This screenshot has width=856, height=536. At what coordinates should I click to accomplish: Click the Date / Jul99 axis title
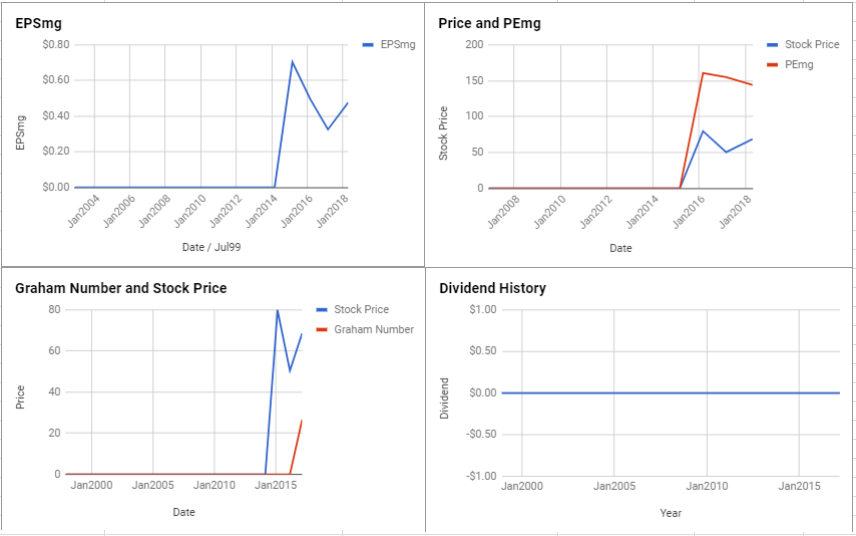[211, 247]
